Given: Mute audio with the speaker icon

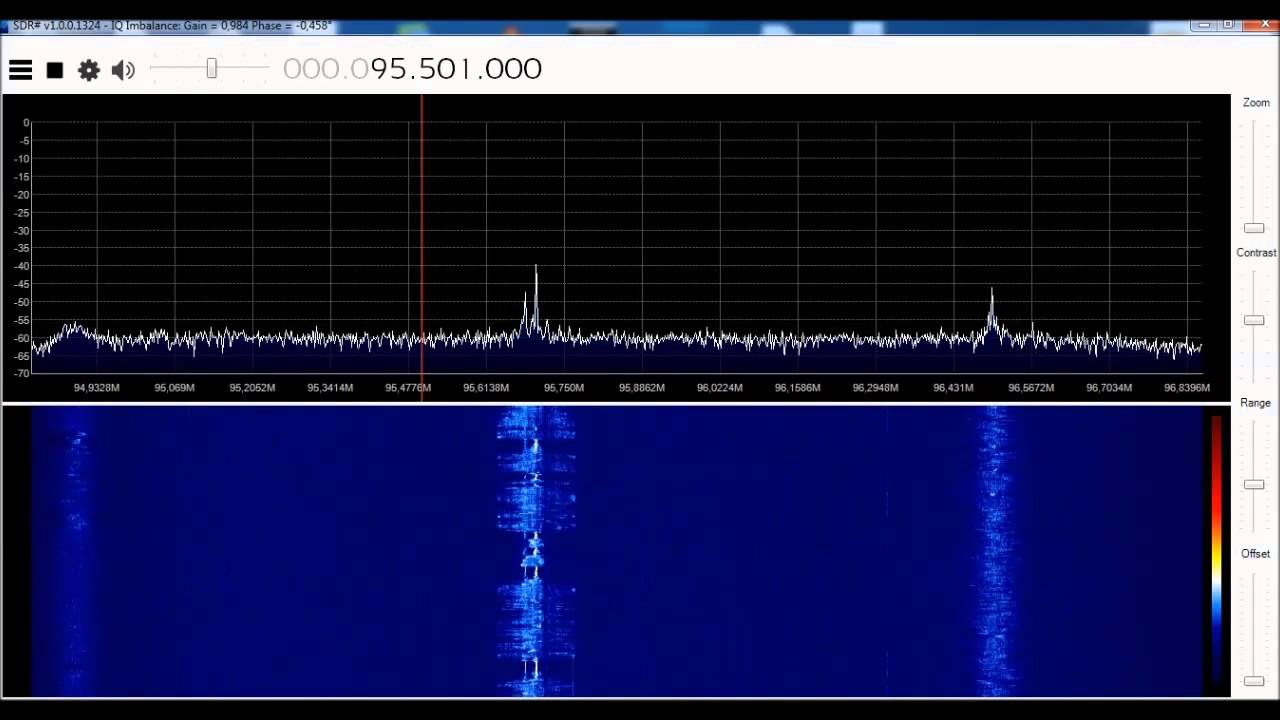Looking at the screenshot, I should coord(123,70).
